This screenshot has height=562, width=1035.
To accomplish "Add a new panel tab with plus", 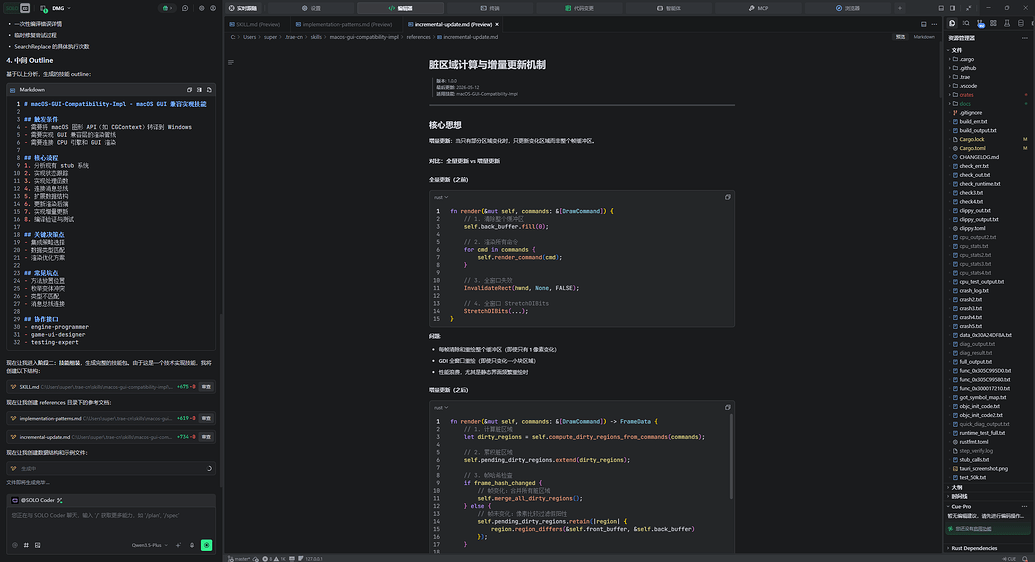I will (x=899, y=9).
